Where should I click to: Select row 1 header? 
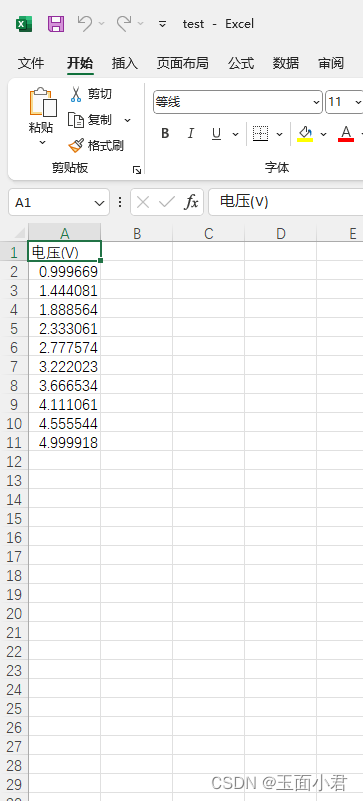coord(14,252)
